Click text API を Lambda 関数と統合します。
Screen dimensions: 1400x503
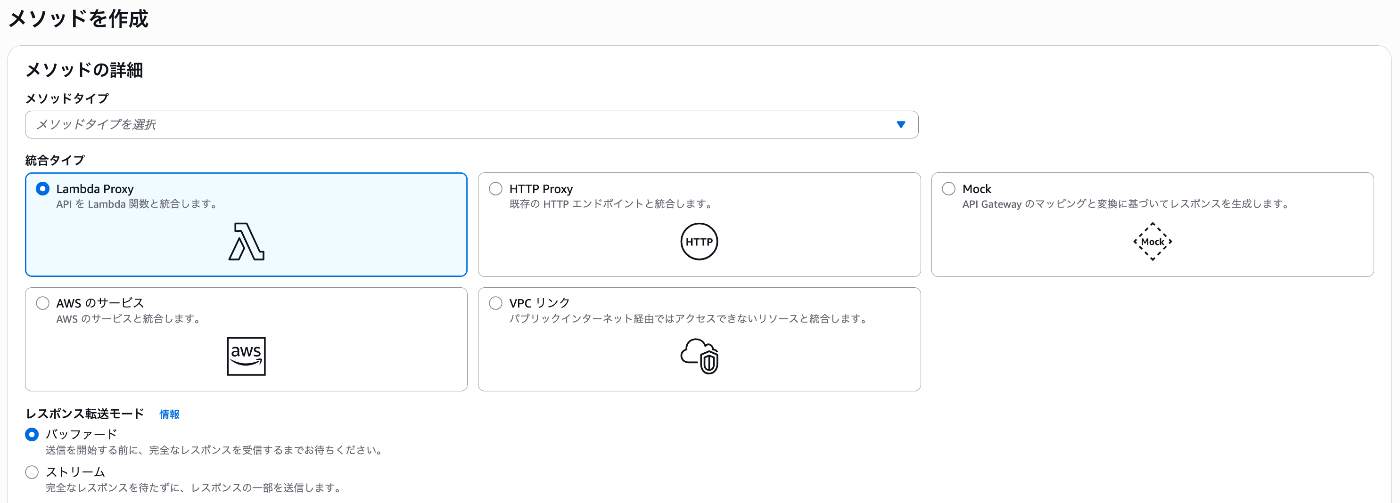coord(137,204)
